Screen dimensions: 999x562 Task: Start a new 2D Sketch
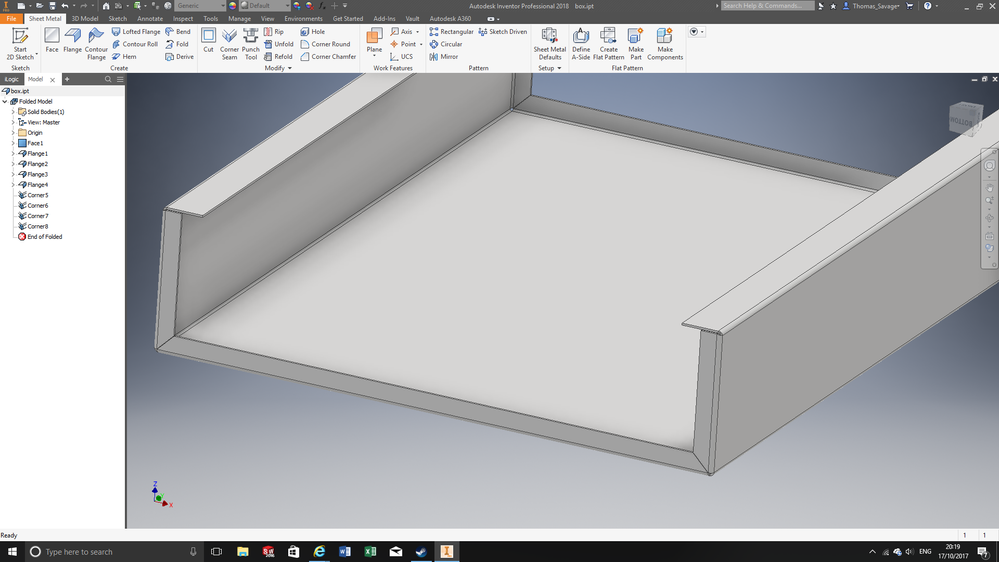[x=20, y=44]
